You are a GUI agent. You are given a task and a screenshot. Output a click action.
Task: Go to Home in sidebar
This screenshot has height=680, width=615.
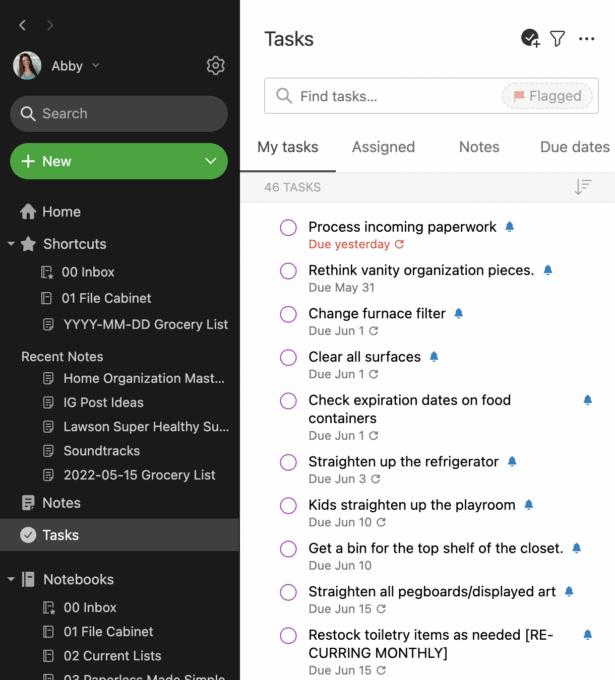pyautogui.click(x=50, y=212)
